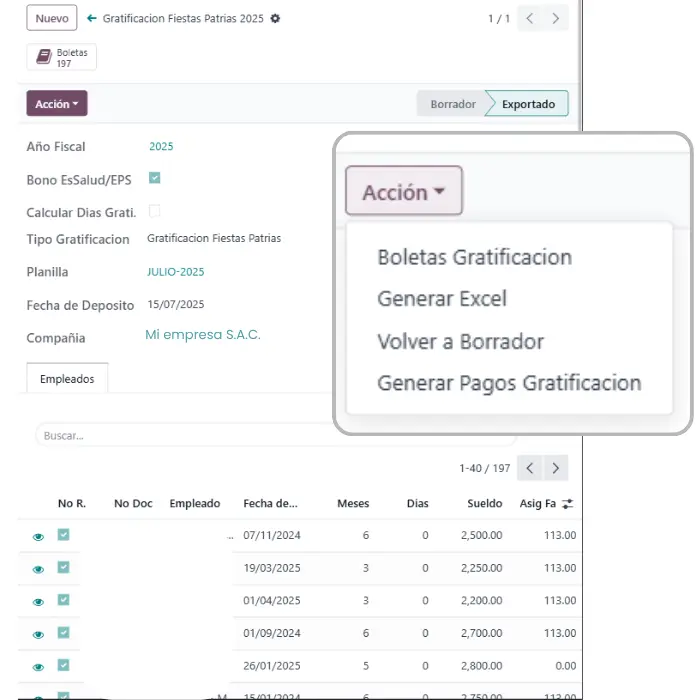
Task: Click eye icon on the 01/09/2024 row
Action: (x=38, y=634)
